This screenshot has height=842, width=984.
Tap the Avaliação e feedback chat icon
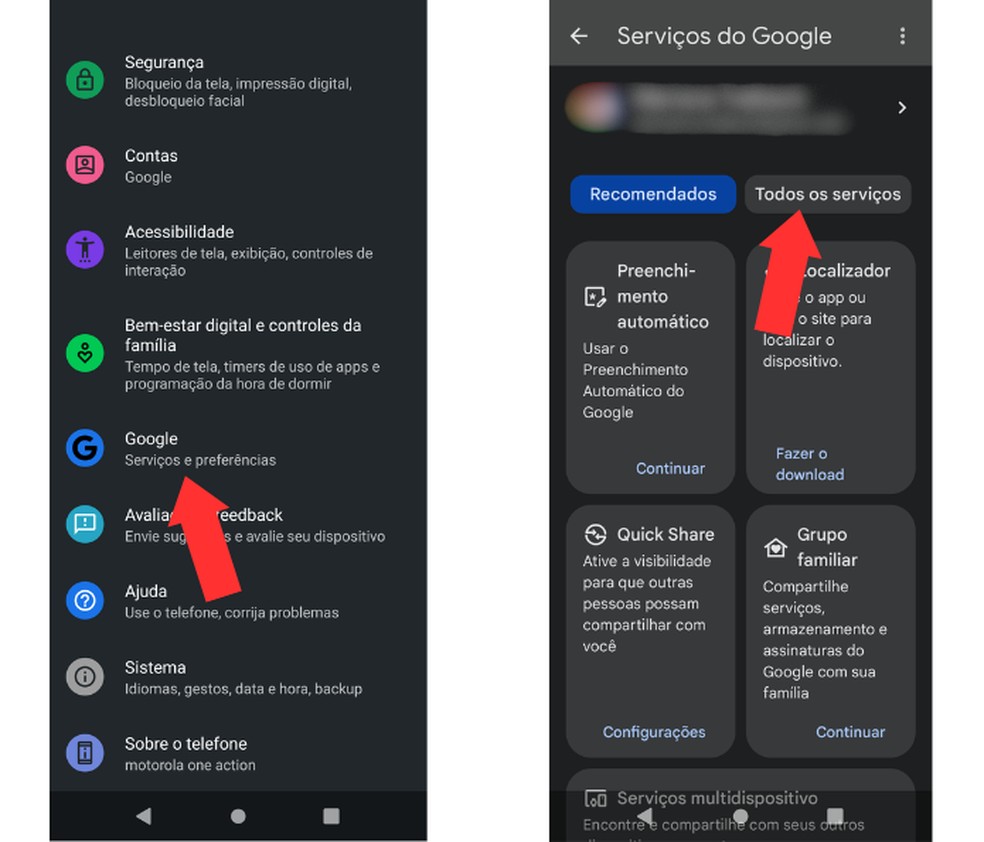click(85, 524)
